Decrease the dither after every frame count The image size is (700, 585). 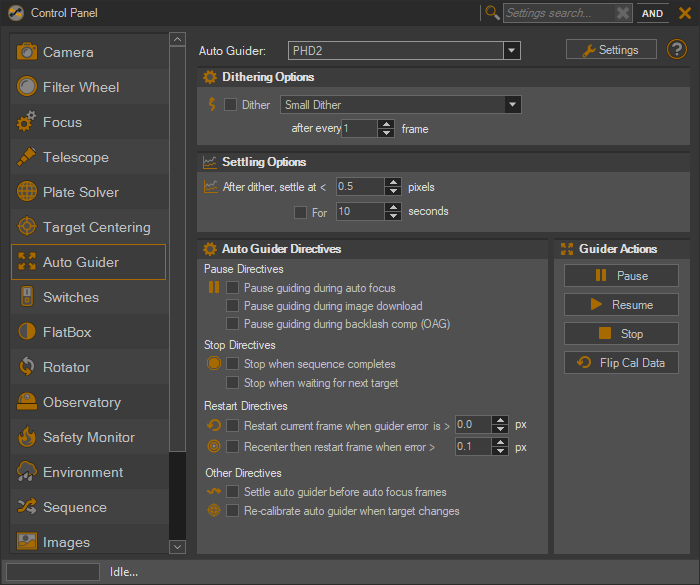tap(386, 133)
